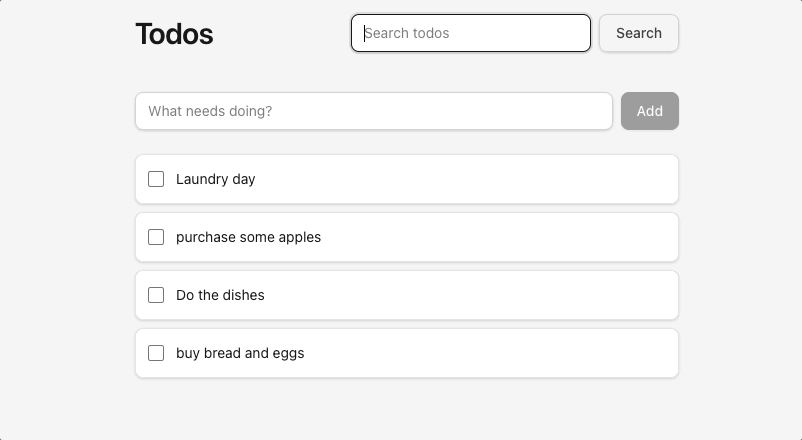
Task: Click the Do the dishes text
Action: [x=220, y=295]
